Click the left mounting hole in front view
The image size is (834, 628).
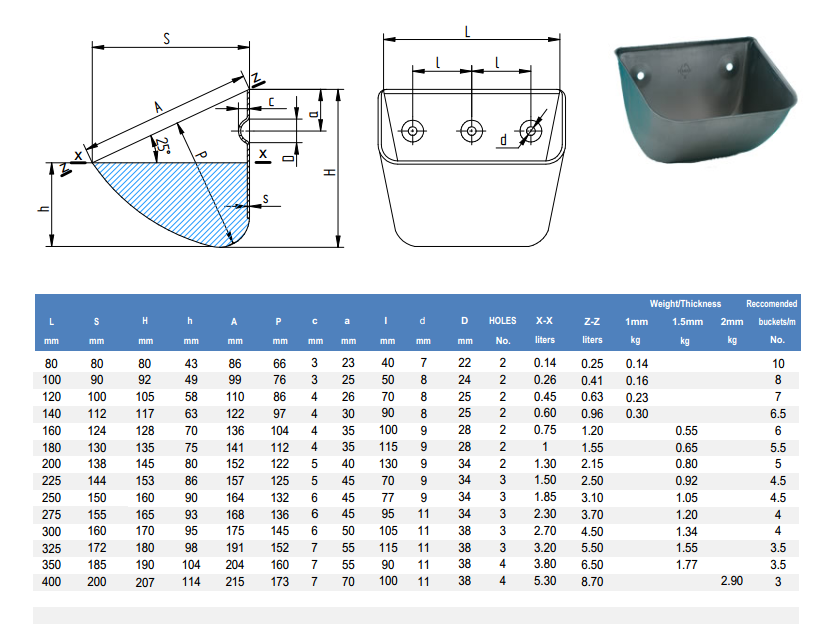pos(412,131)
